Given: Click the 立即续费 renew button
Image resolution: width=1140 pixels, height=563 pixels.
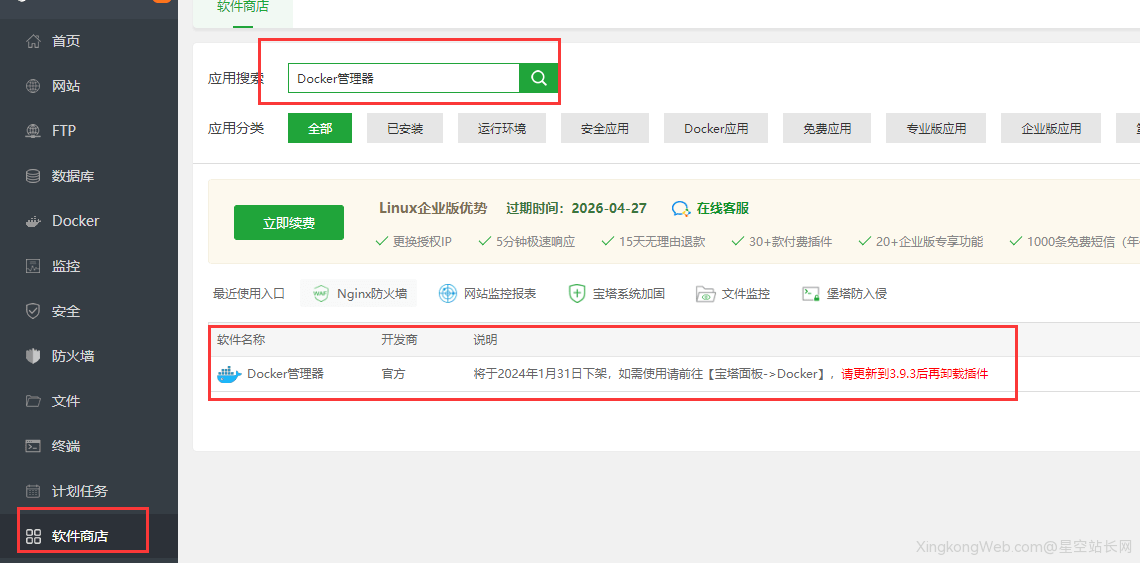Looking at the screenshot, I should pyautogui.click(x=289, y=223).
